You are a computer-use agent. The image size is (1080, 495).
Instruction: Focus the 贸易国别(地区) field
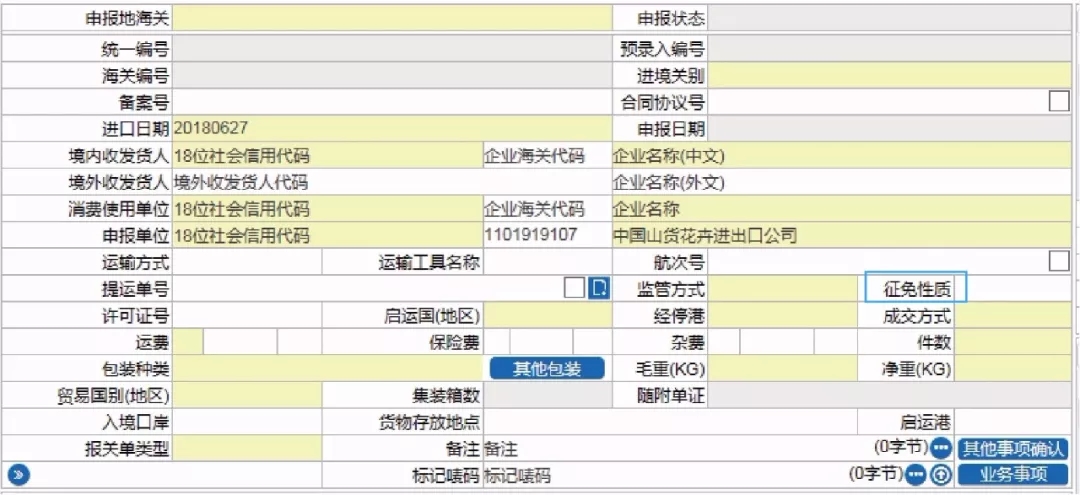[247, 395]
